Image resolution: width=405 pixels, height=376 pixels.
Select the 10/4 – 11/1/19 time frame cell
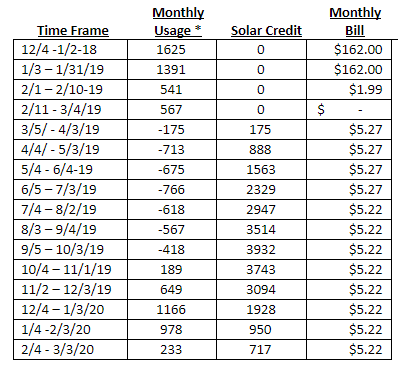(x=70, y=270)
